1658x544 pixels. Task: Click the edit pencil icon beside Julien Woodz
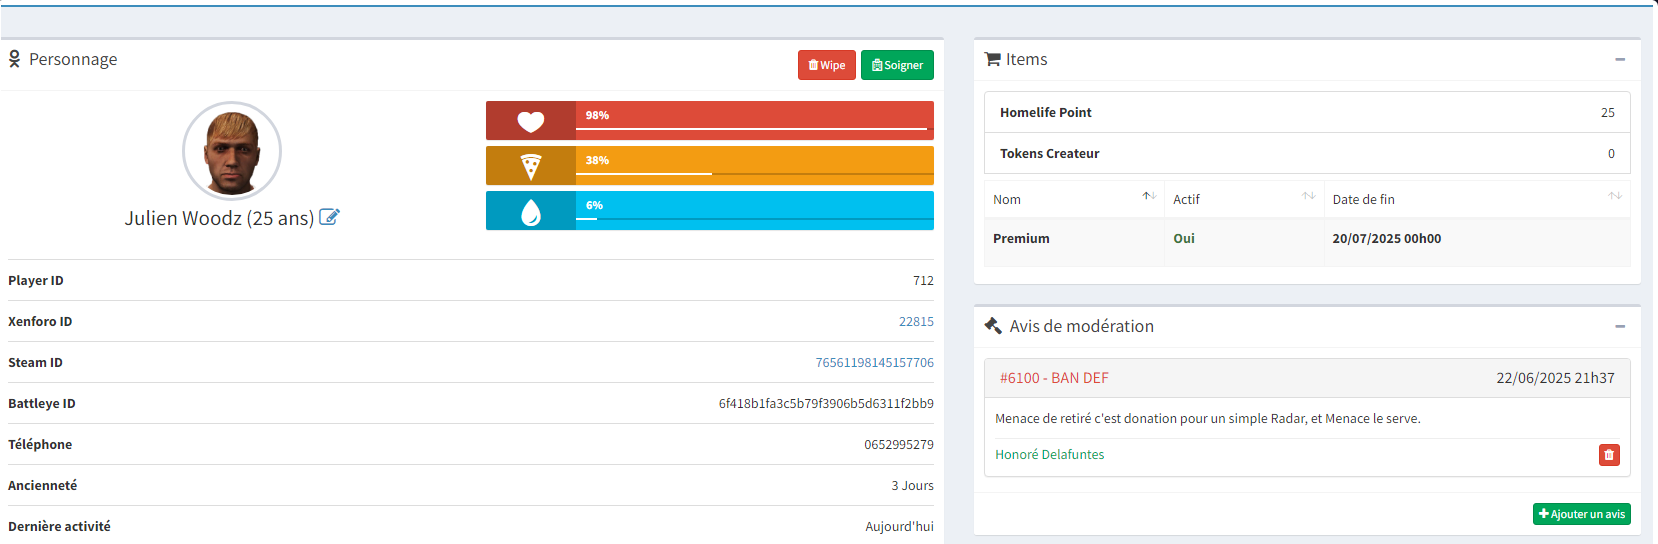(329, 217)
